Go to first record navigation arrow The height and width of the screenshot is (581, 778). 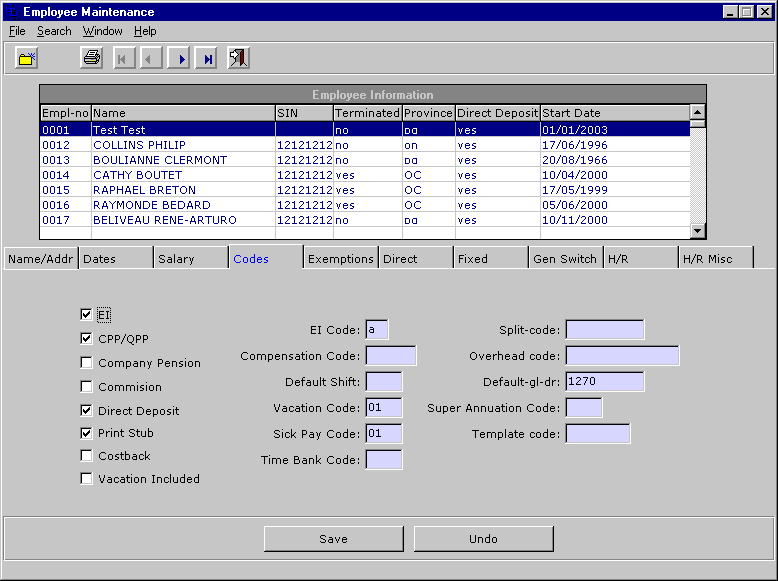point(124,59)
